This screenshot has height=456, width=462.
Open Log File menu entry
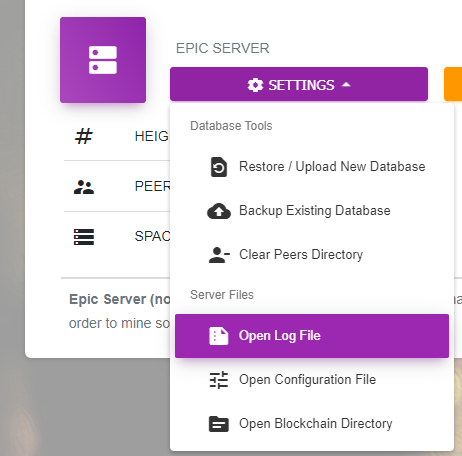coord(312,336)
